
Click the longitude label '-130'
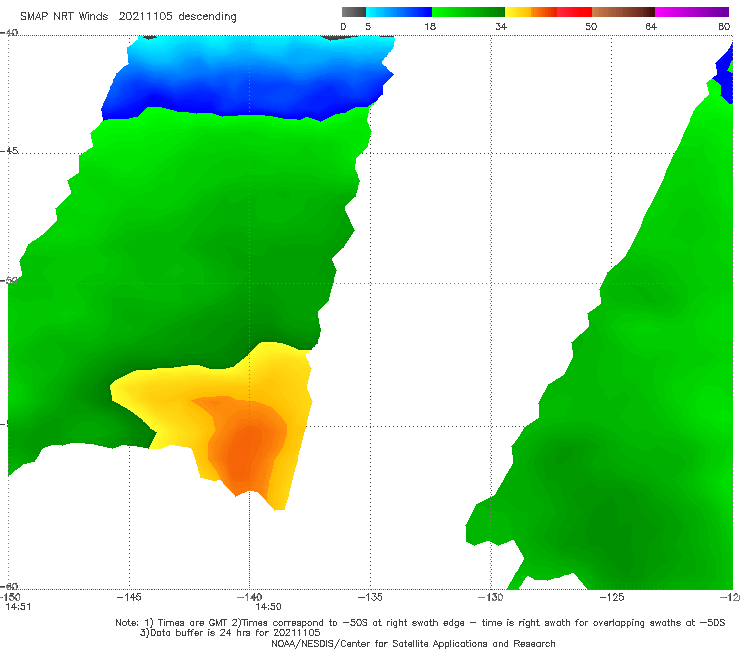tap(491, 597)
